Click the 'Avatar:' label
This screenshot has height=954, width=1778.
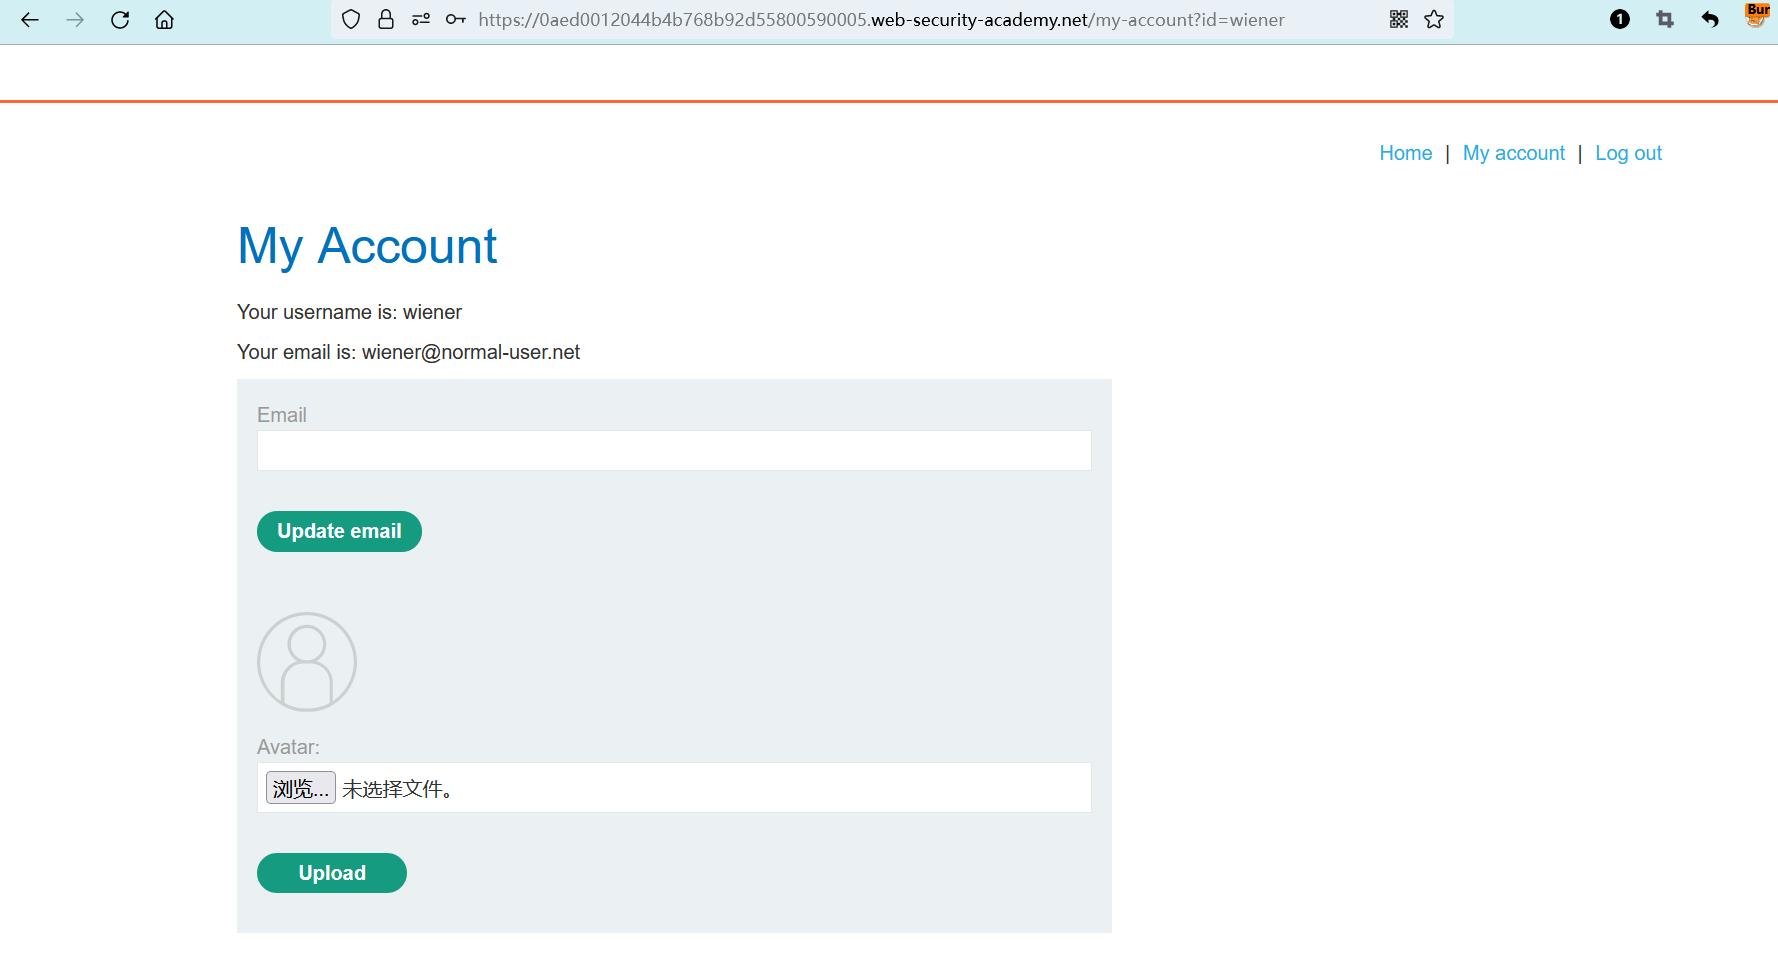[288, 747]
